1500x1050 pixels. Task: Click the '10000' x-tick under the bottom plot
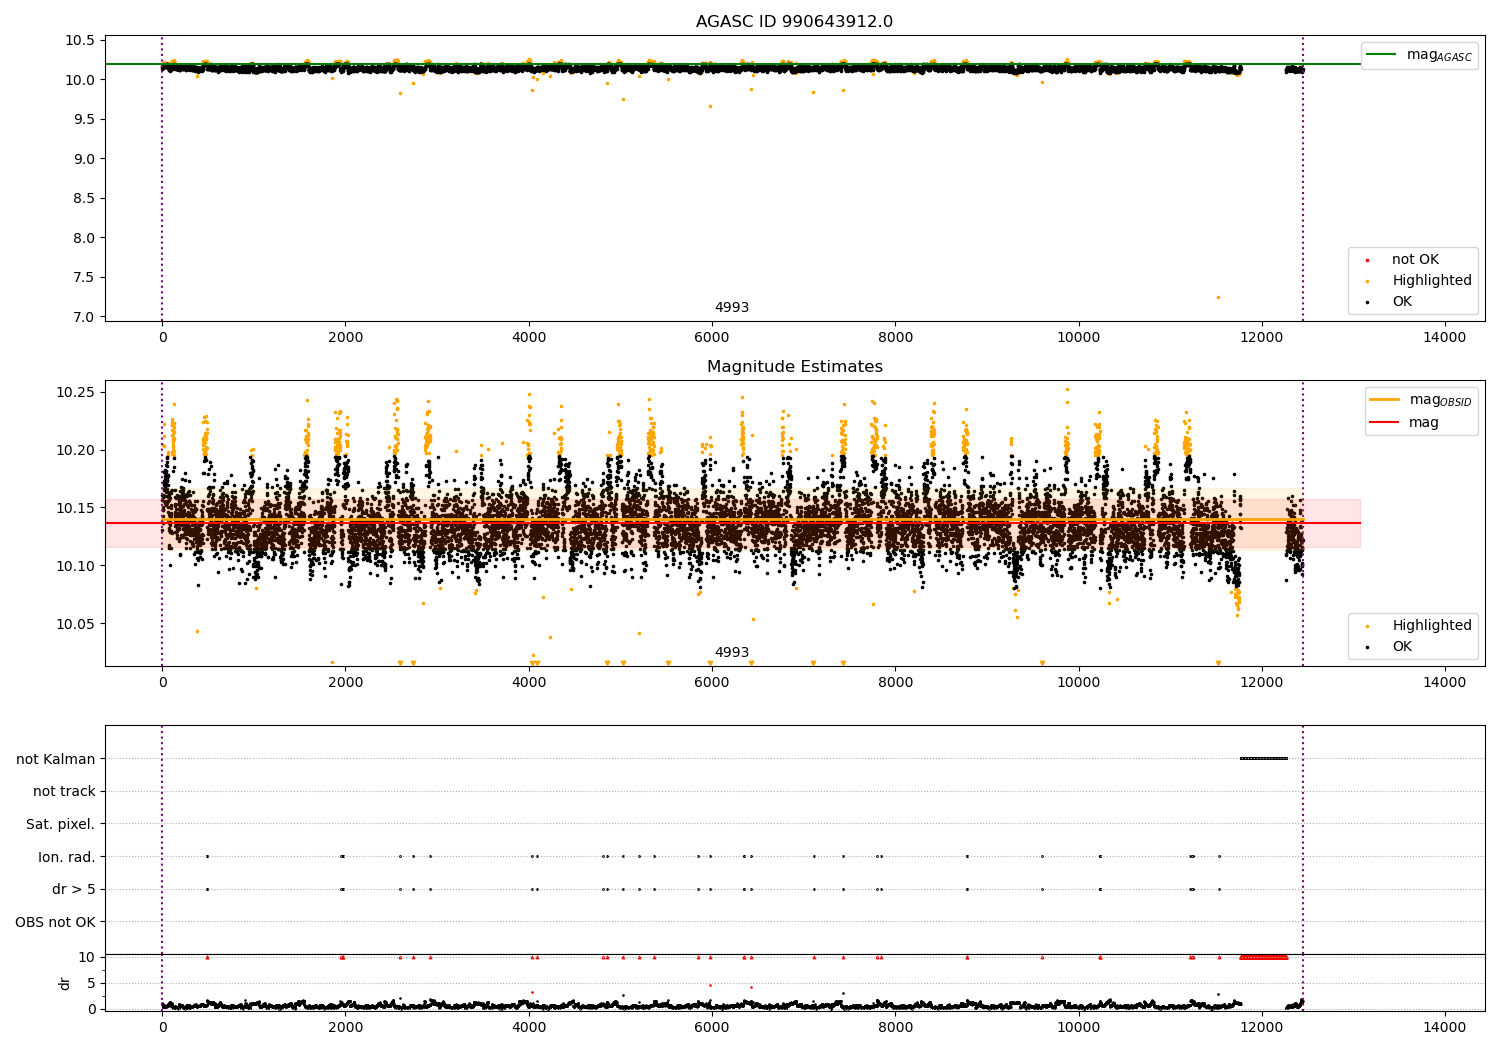1079,1028
